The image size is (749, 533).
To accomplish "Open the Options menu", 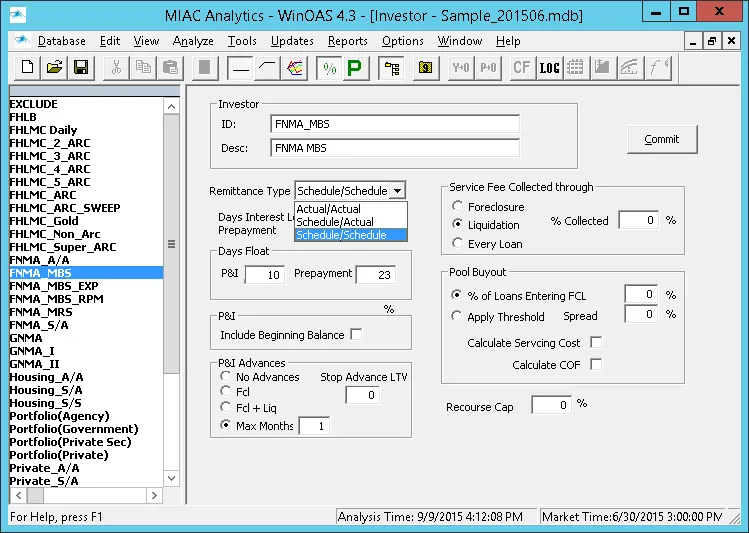I will click(403, 41).
